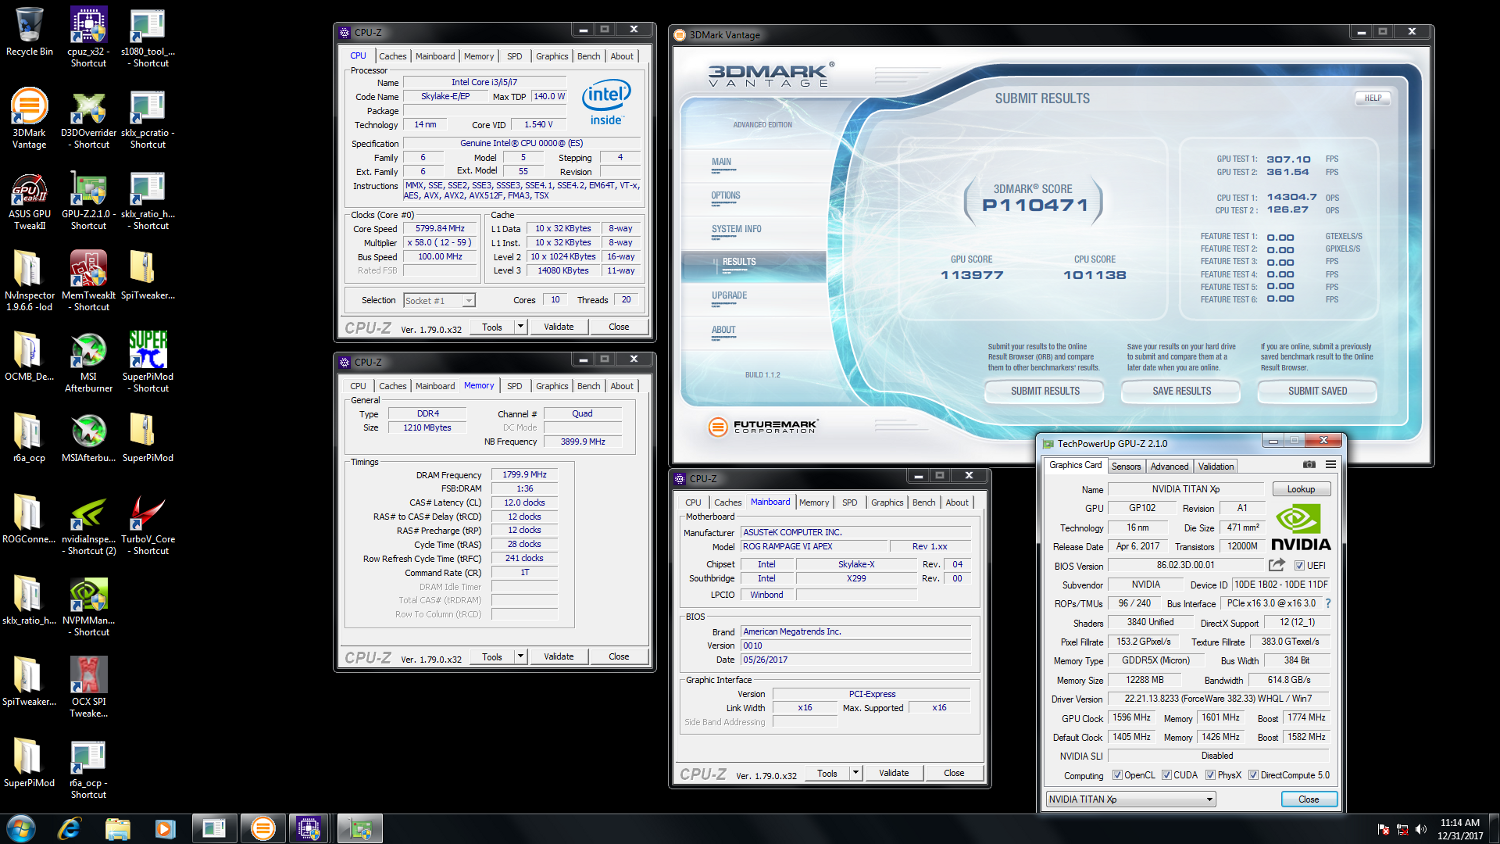Open the NvInspector 1.9.6.6 folder icon
1500x844 pixels.
point(29,280)
